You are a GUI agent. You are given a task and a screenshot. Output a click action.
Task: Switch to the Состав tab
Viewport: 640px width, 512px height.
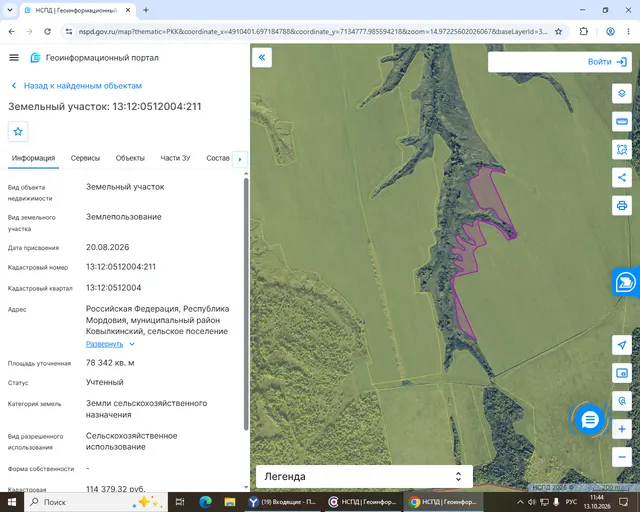click(218, 158)
